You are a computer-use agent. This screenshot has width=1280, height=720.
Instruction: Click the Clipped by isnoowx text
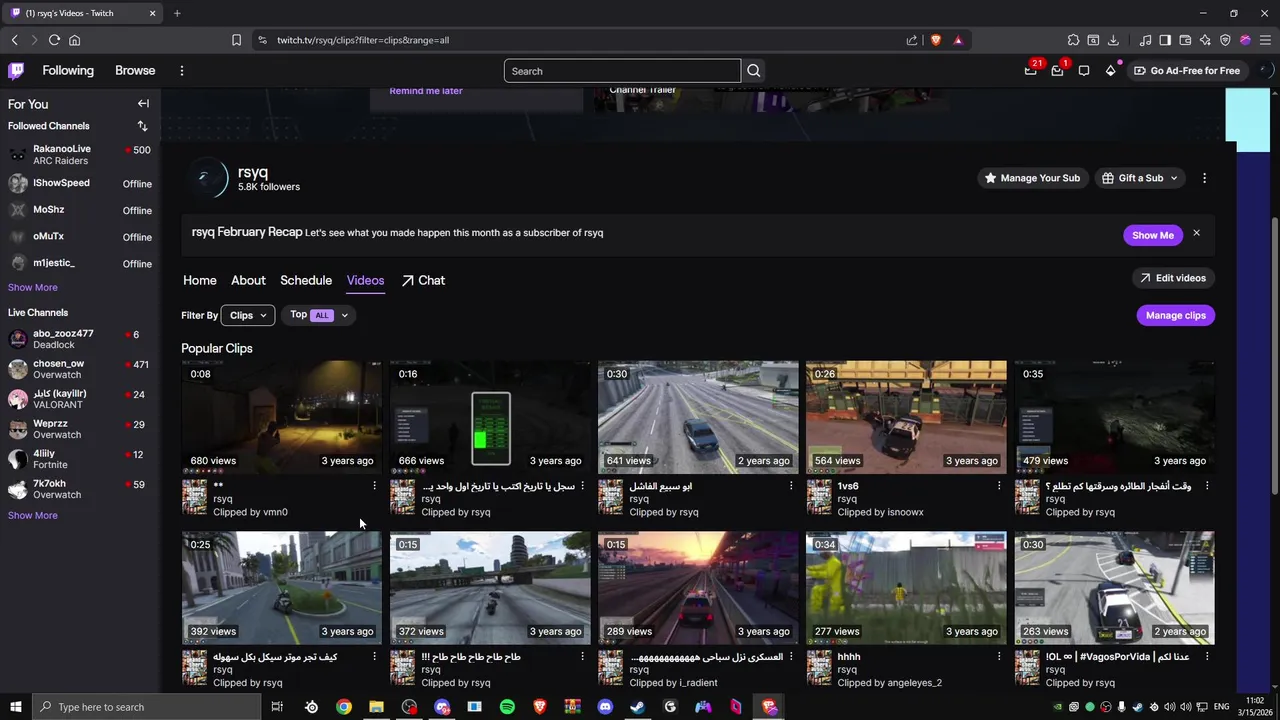point(880,513)
